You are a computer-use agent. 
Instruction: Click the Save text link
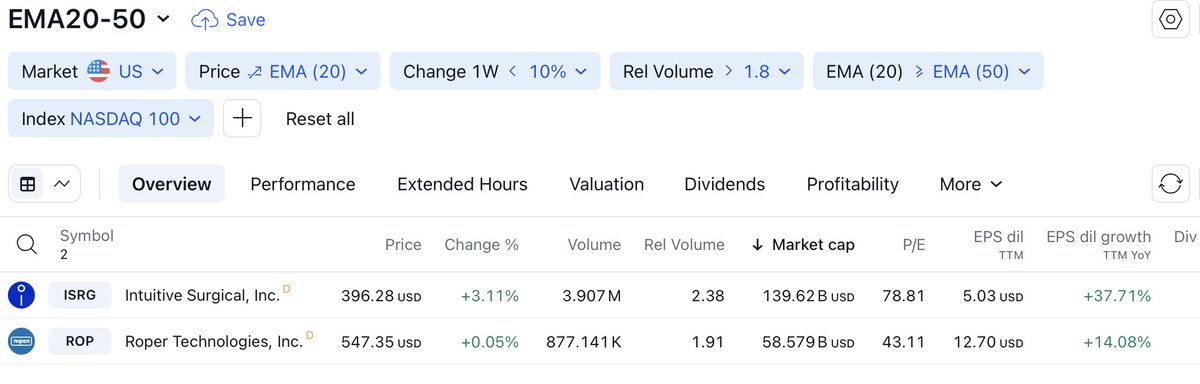point(246,19)
